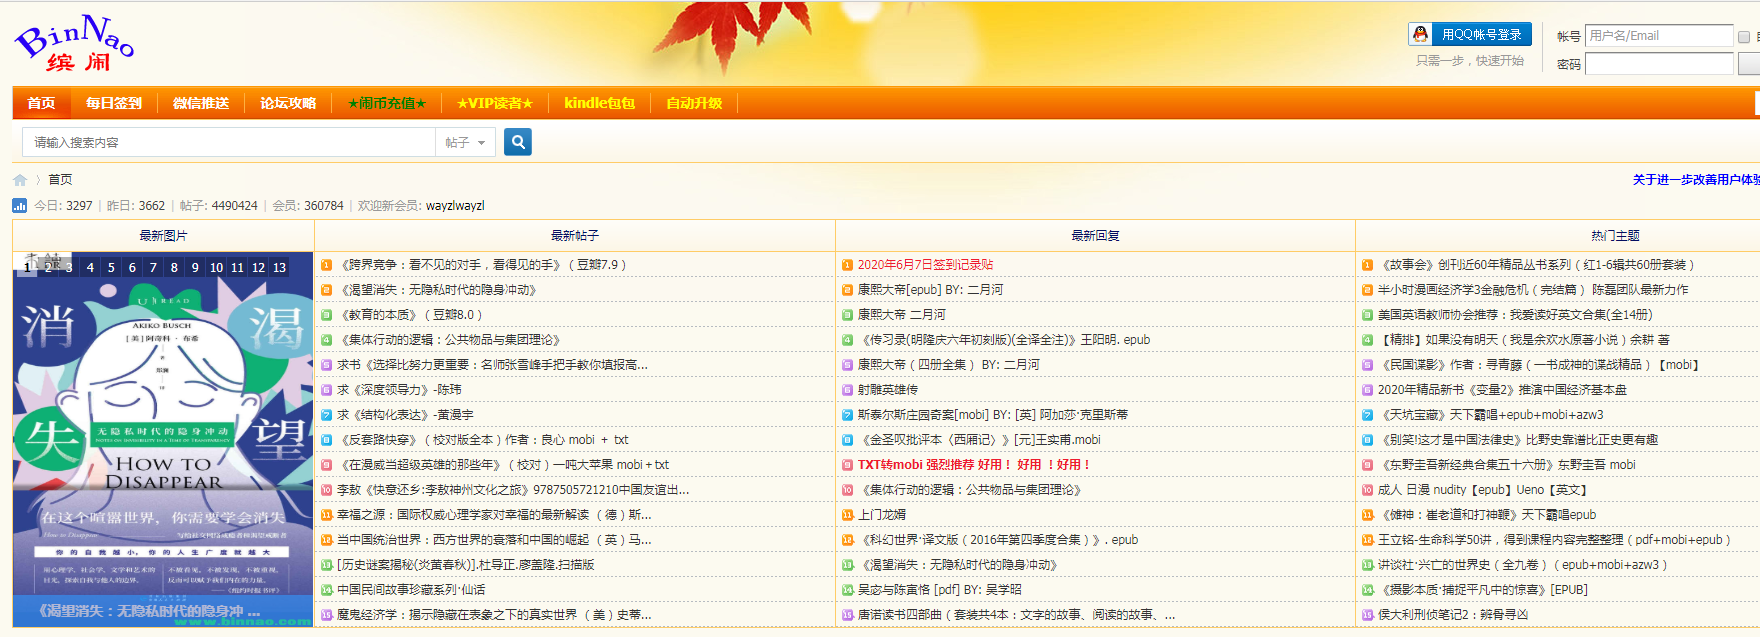Image resolution: width=1760 pixels, height=637 pixels.
Task: Open the 首页 navigation tab
Action: (41, 103)
